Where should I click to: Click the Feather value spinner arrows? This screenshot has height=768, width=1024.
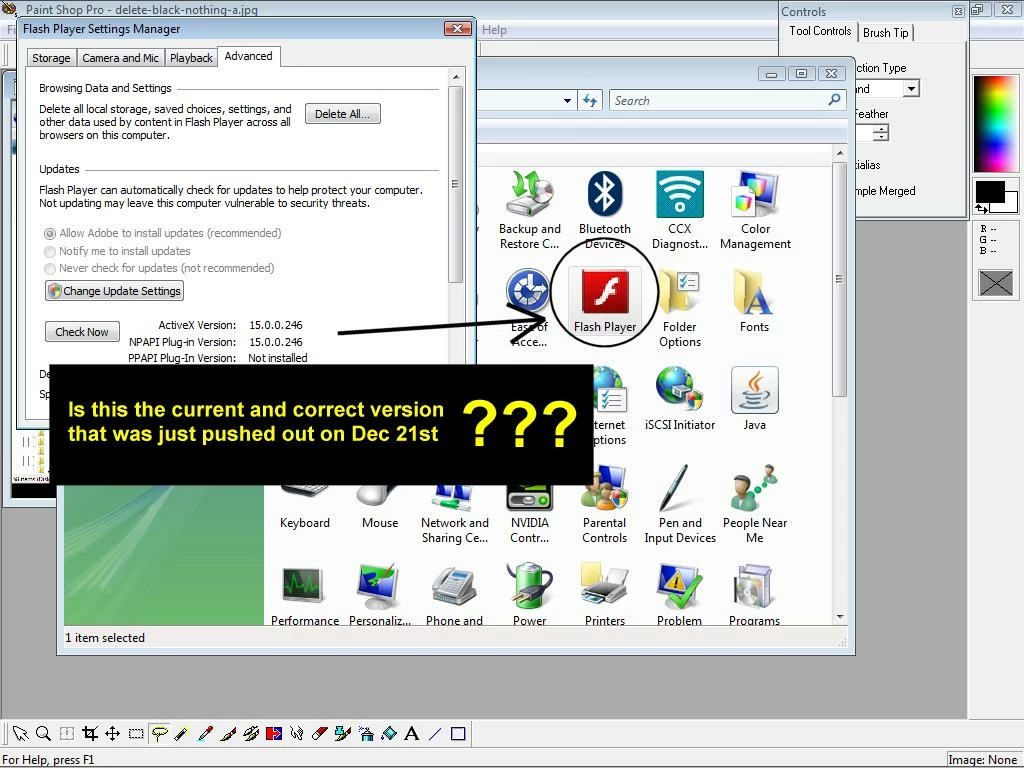(881, 133)
